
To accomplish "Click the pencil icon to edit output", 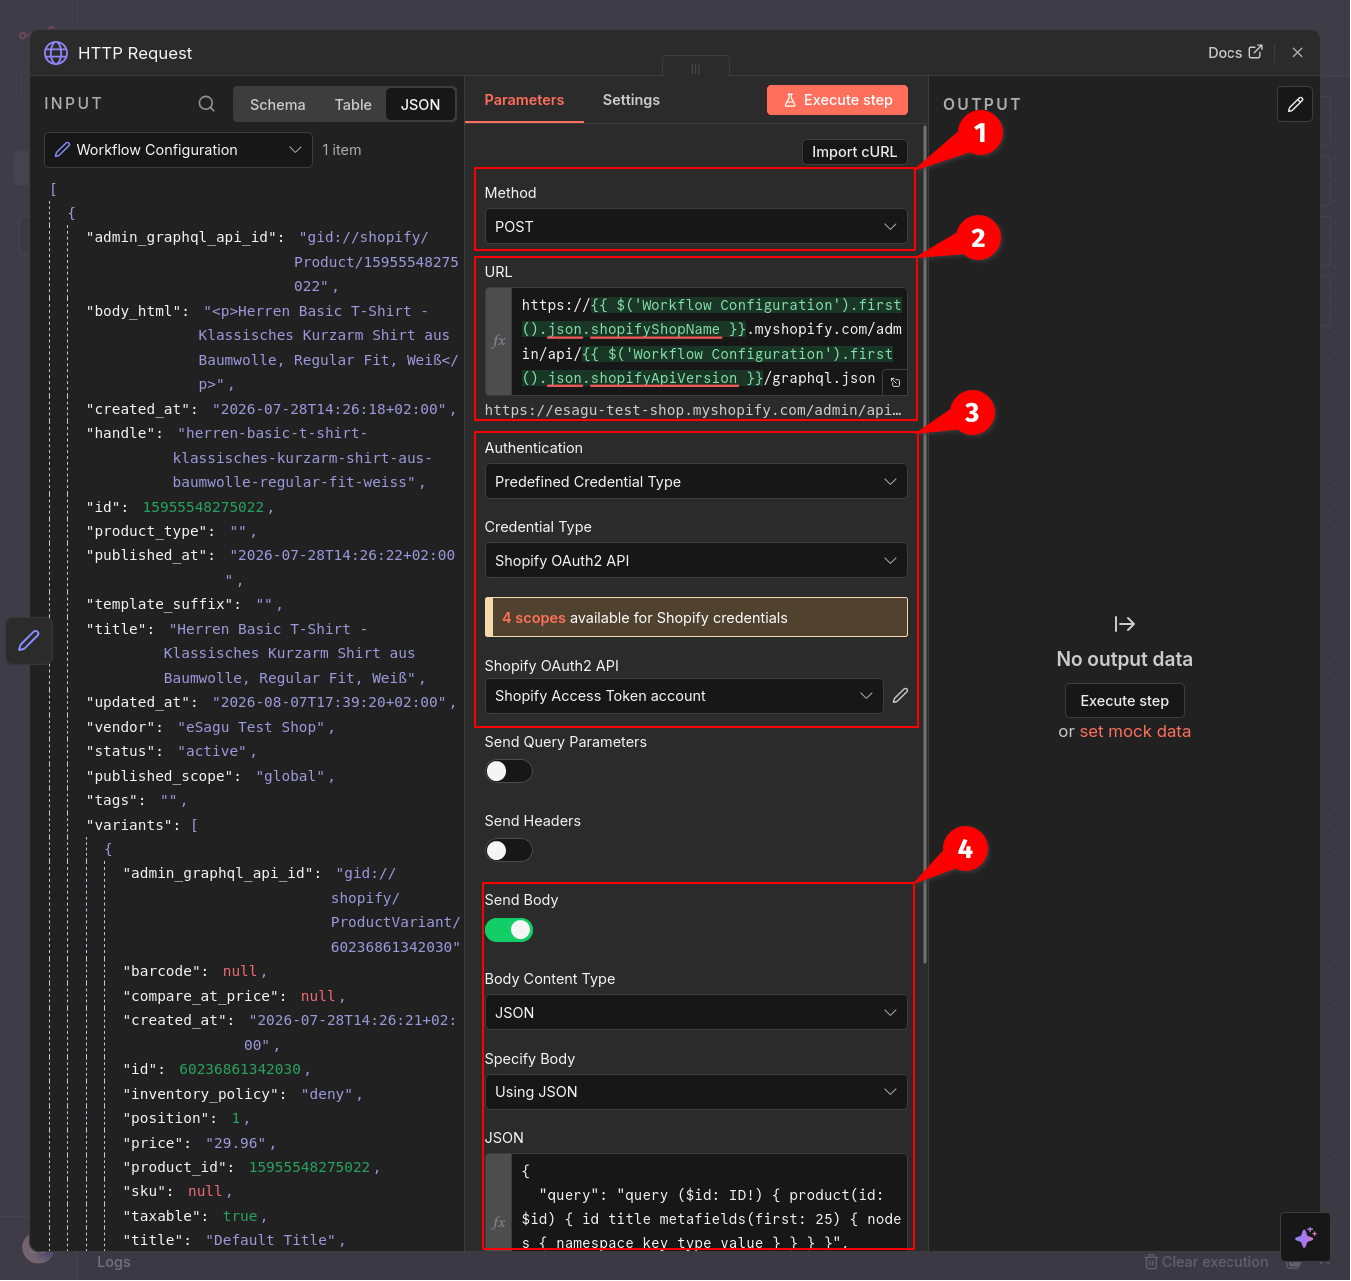I will (1295, 104).
